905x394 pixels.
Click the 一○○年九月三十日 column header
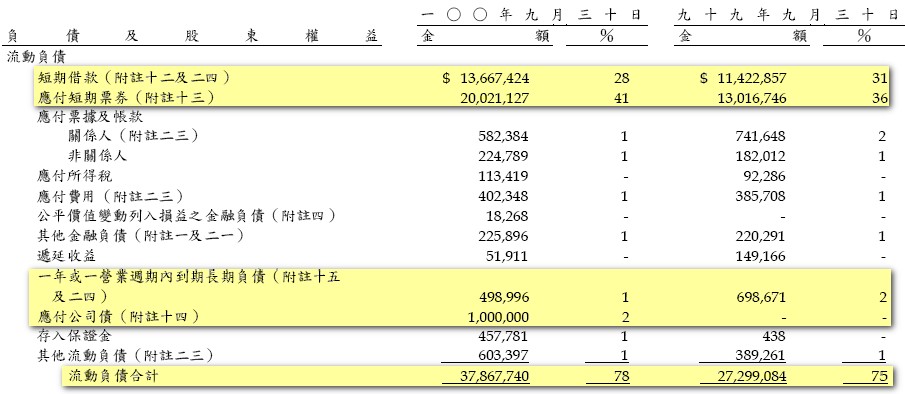click(x=531, y=16)
